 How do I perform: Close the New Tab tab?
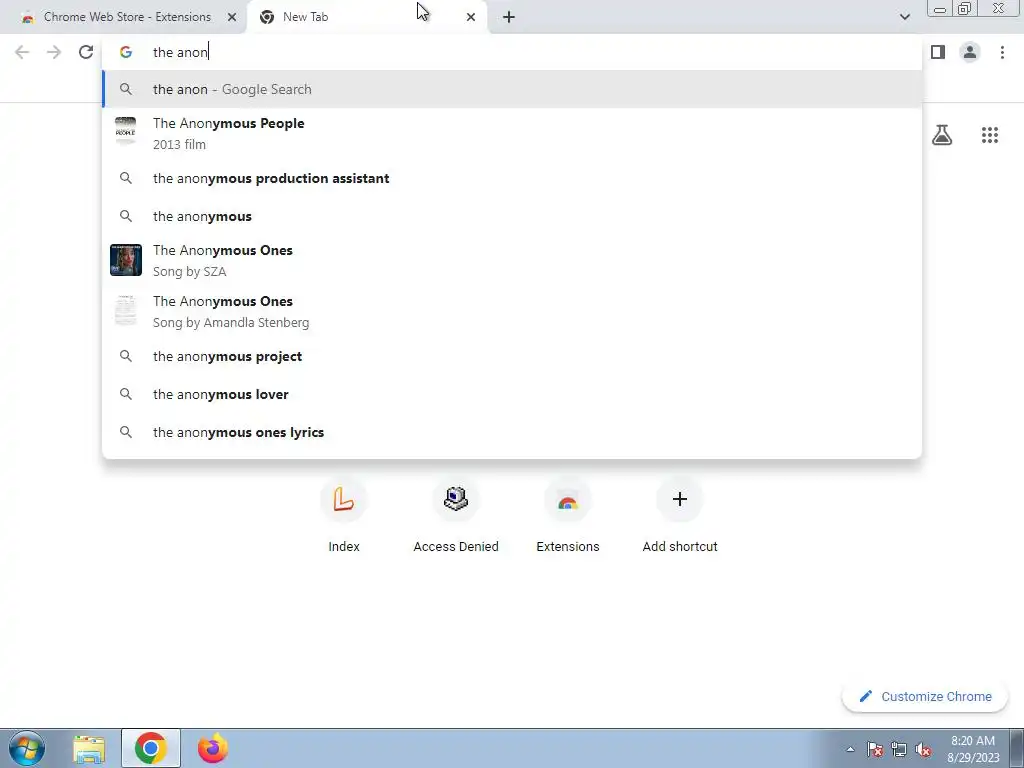click(x=471, y=17)
